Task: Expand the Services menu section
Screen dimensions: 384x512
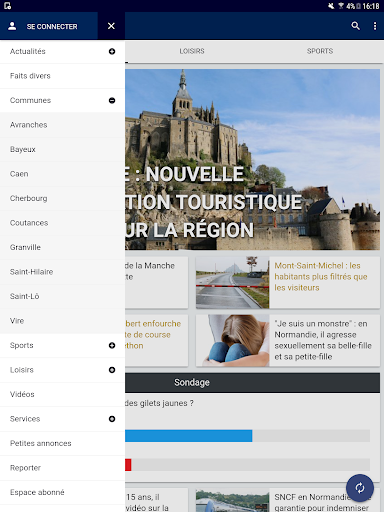Action: coord(112,419)
